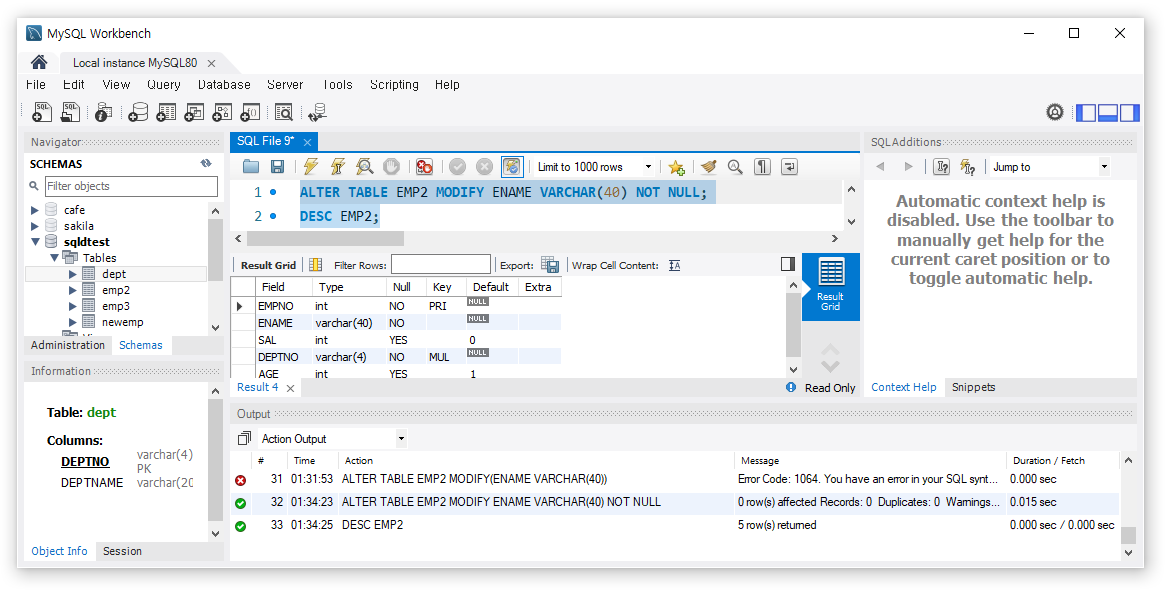Toggle continue on error during script execution

point(424,167)
